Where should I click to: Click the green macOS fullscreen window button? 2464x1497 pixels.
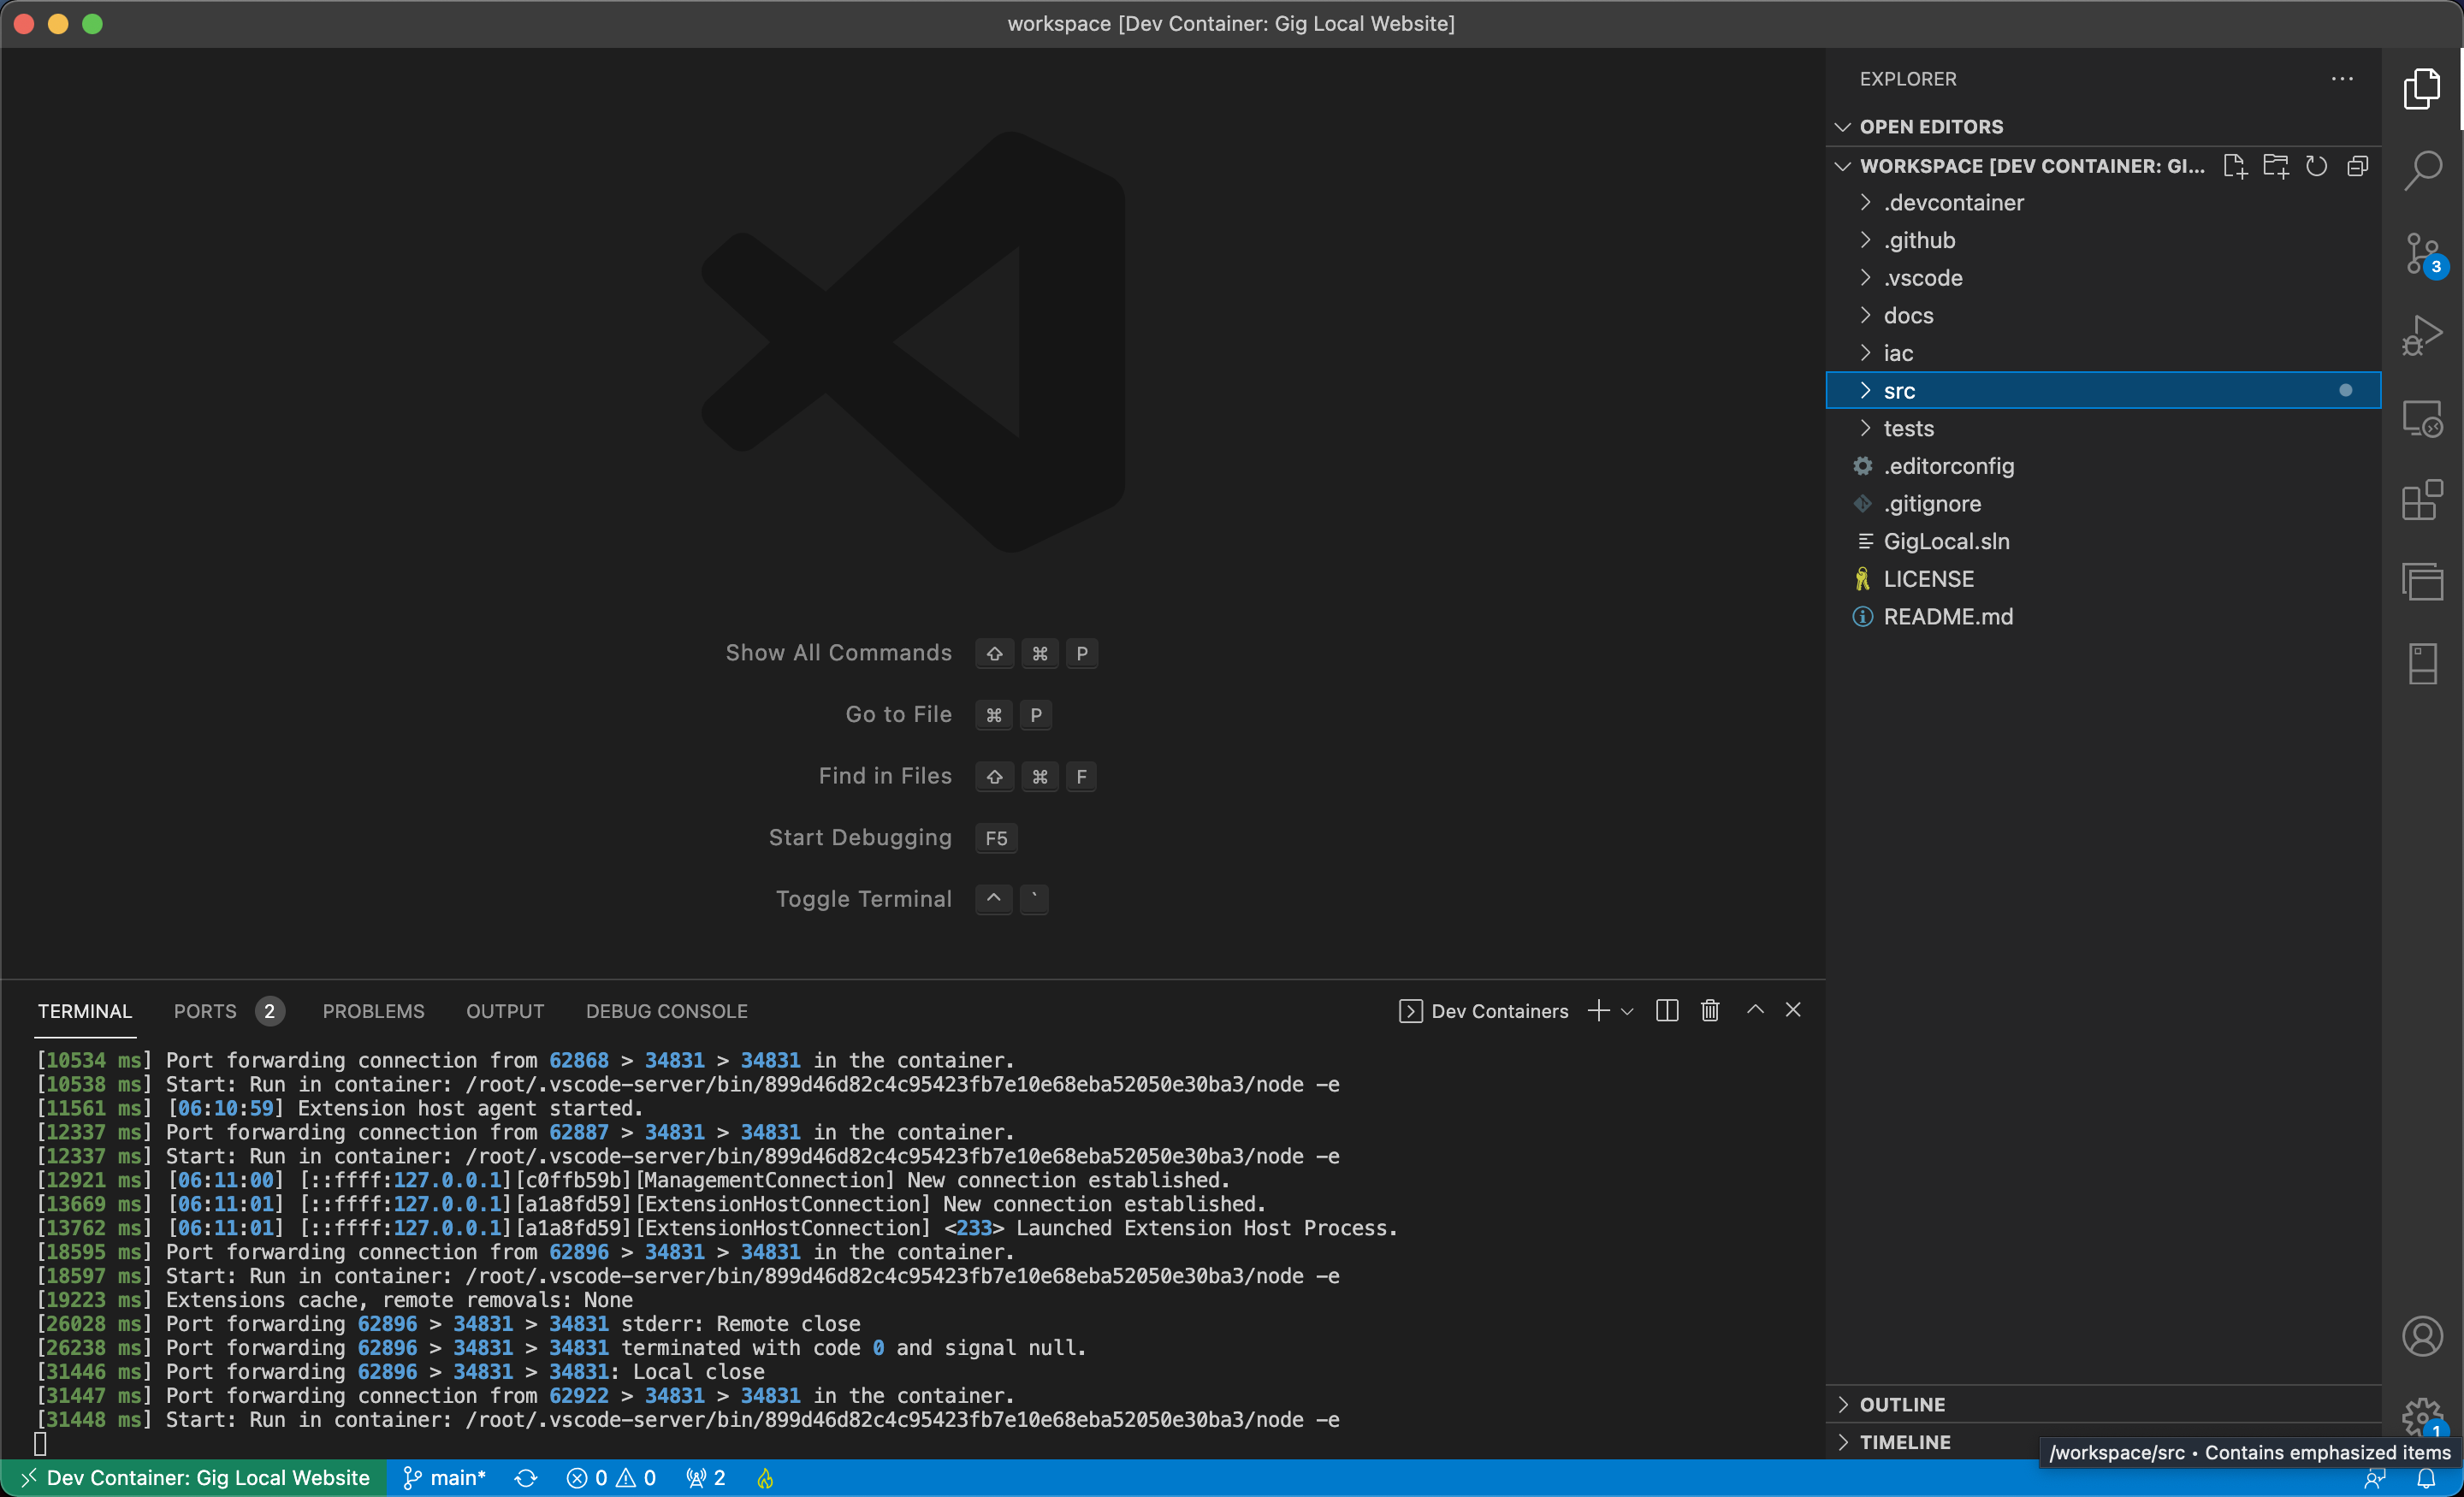click(92, 24)
